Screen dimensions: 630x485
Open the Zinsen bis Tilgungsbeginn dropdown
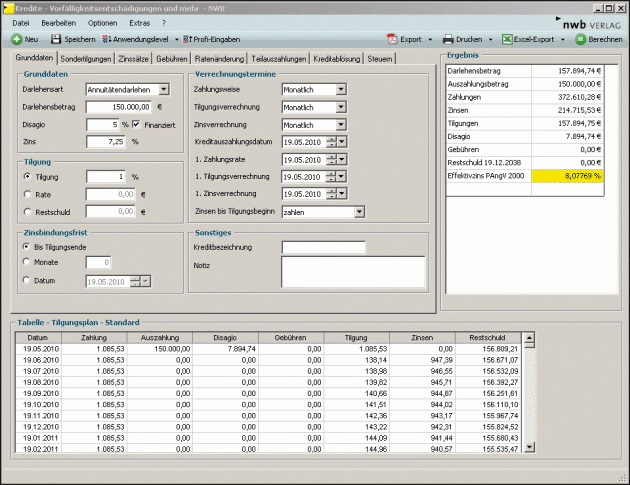tap(358, 212)
